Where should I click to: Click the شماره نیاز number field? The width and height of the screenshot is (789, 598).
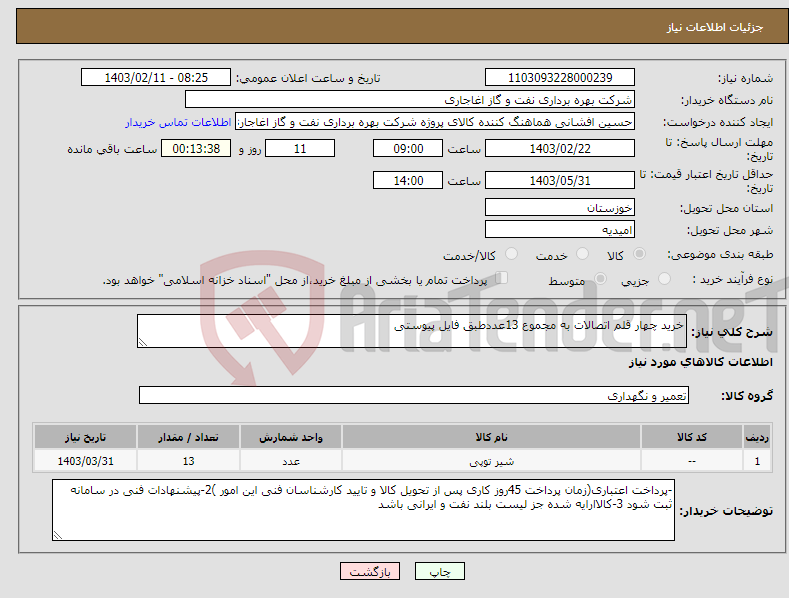(x=560, y=78)
